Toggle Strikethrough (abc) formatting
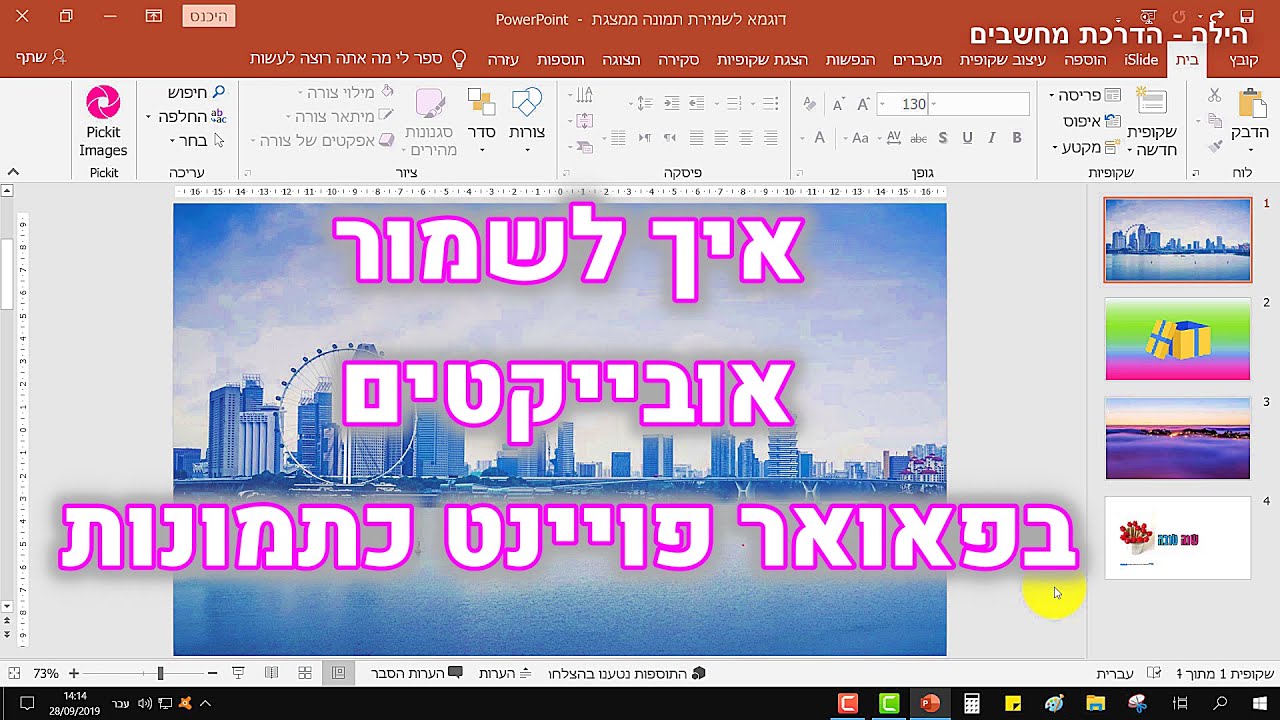 (x=918, y=138)
